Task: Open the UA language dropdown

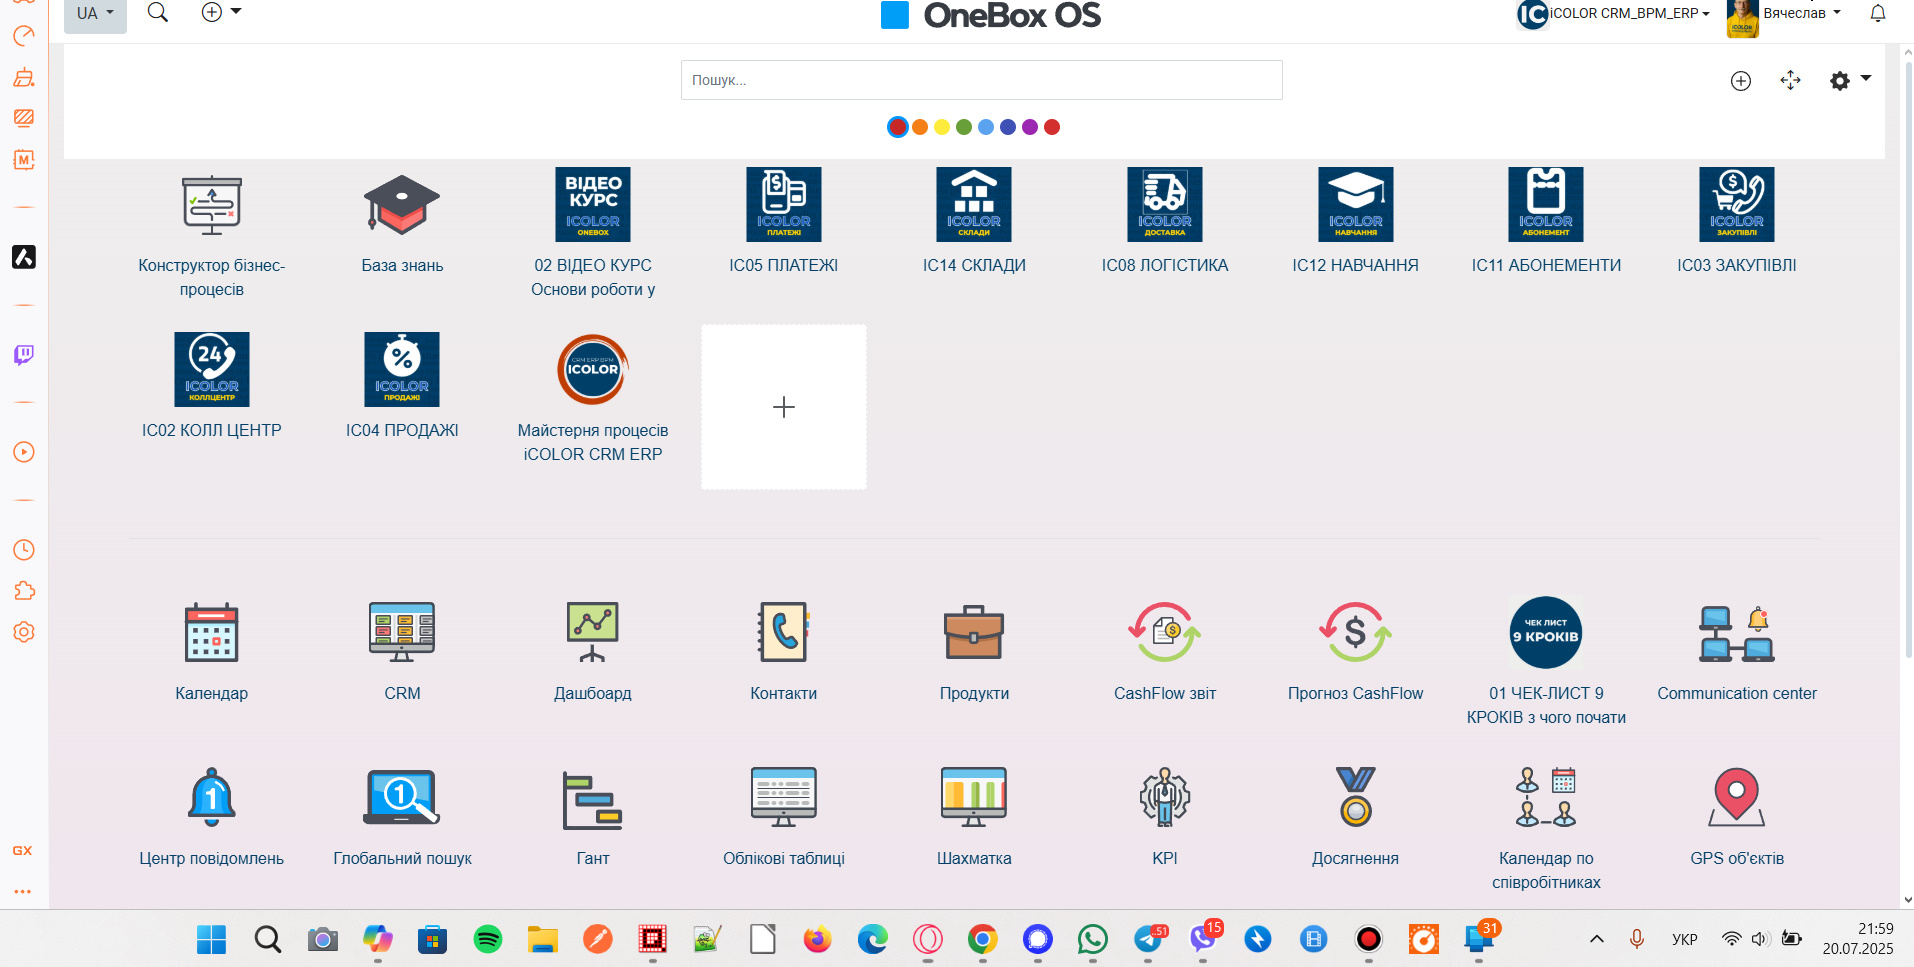Action: 95,14
